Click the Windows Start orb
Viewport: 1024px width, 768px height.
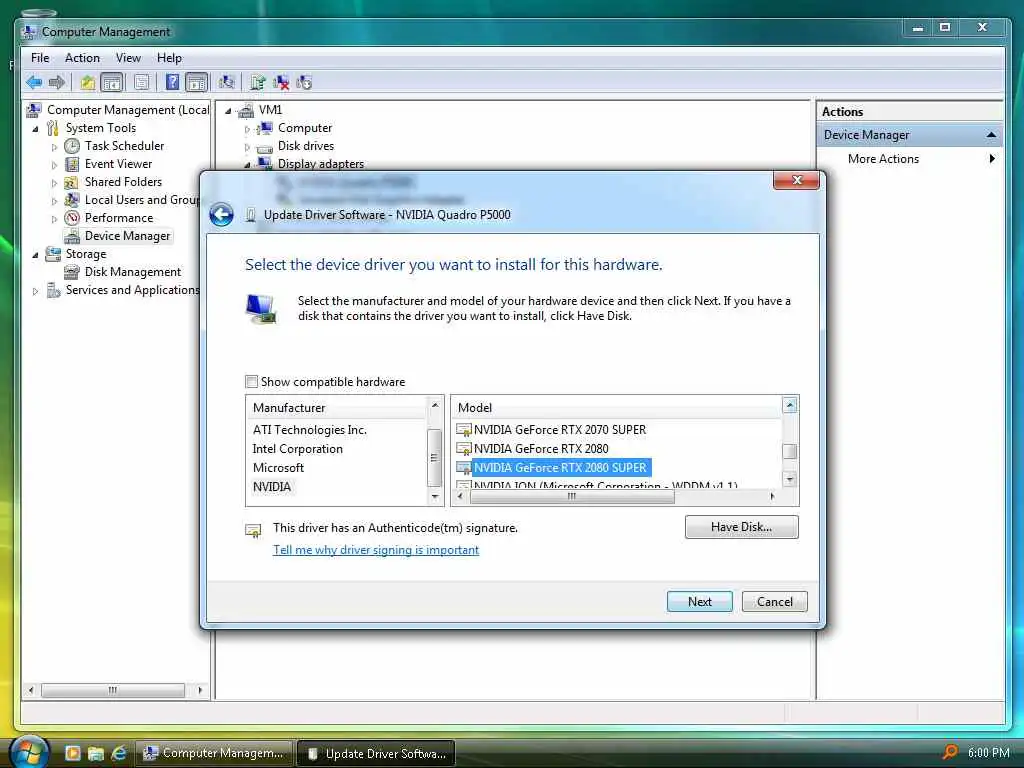click(x=29, y=752)
